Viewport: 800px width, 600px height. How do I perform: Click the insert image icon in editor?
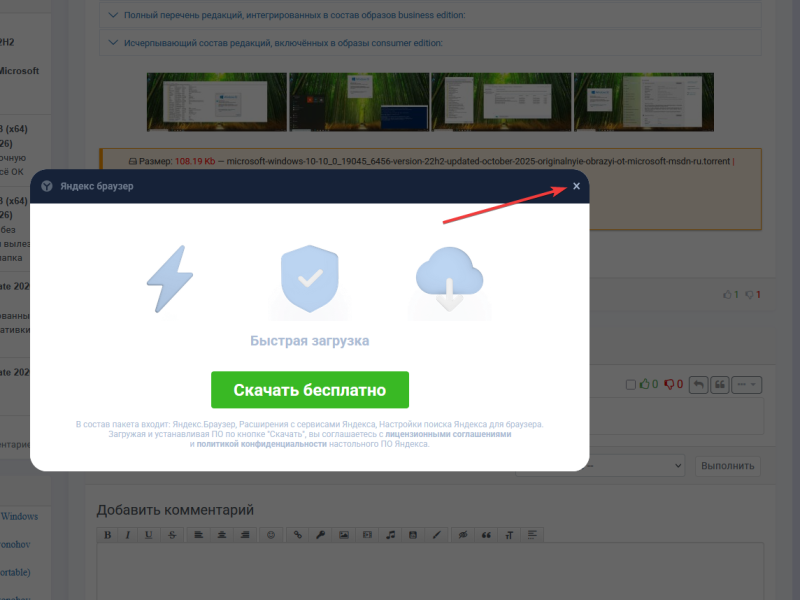pos(344,535)
